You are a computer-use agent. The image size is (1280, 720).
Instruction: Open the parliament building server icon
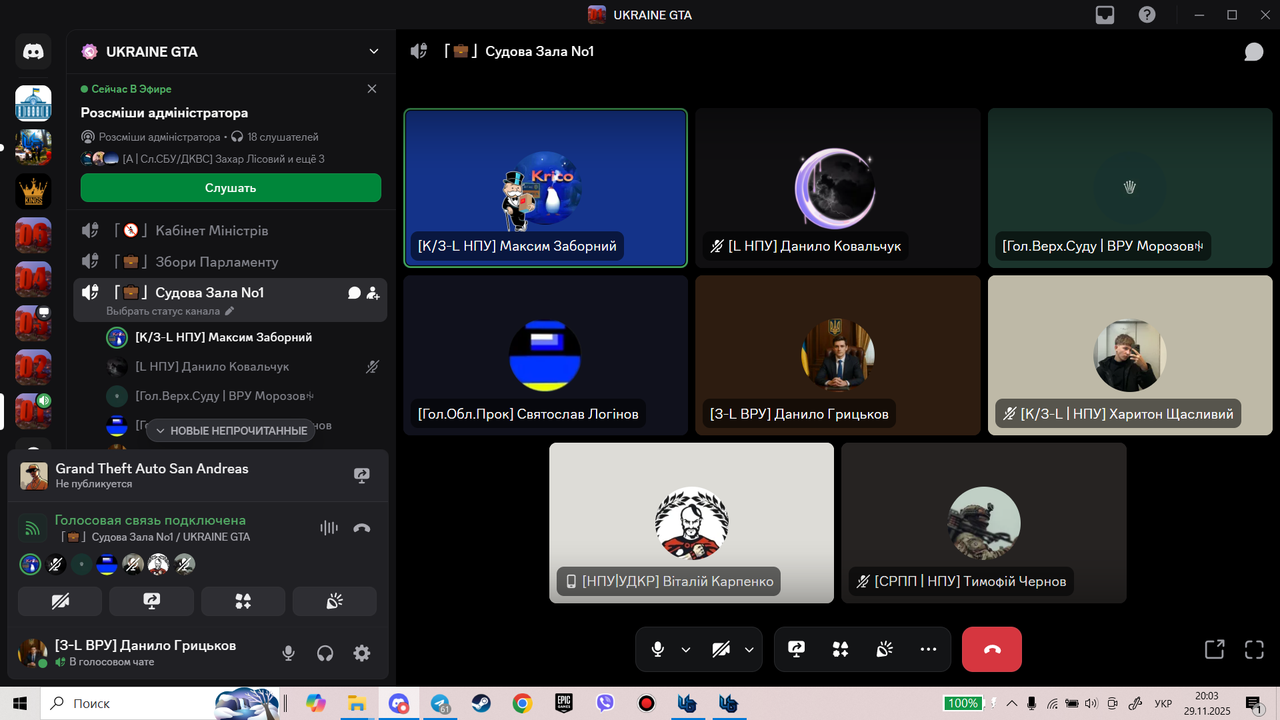[33, 103]
